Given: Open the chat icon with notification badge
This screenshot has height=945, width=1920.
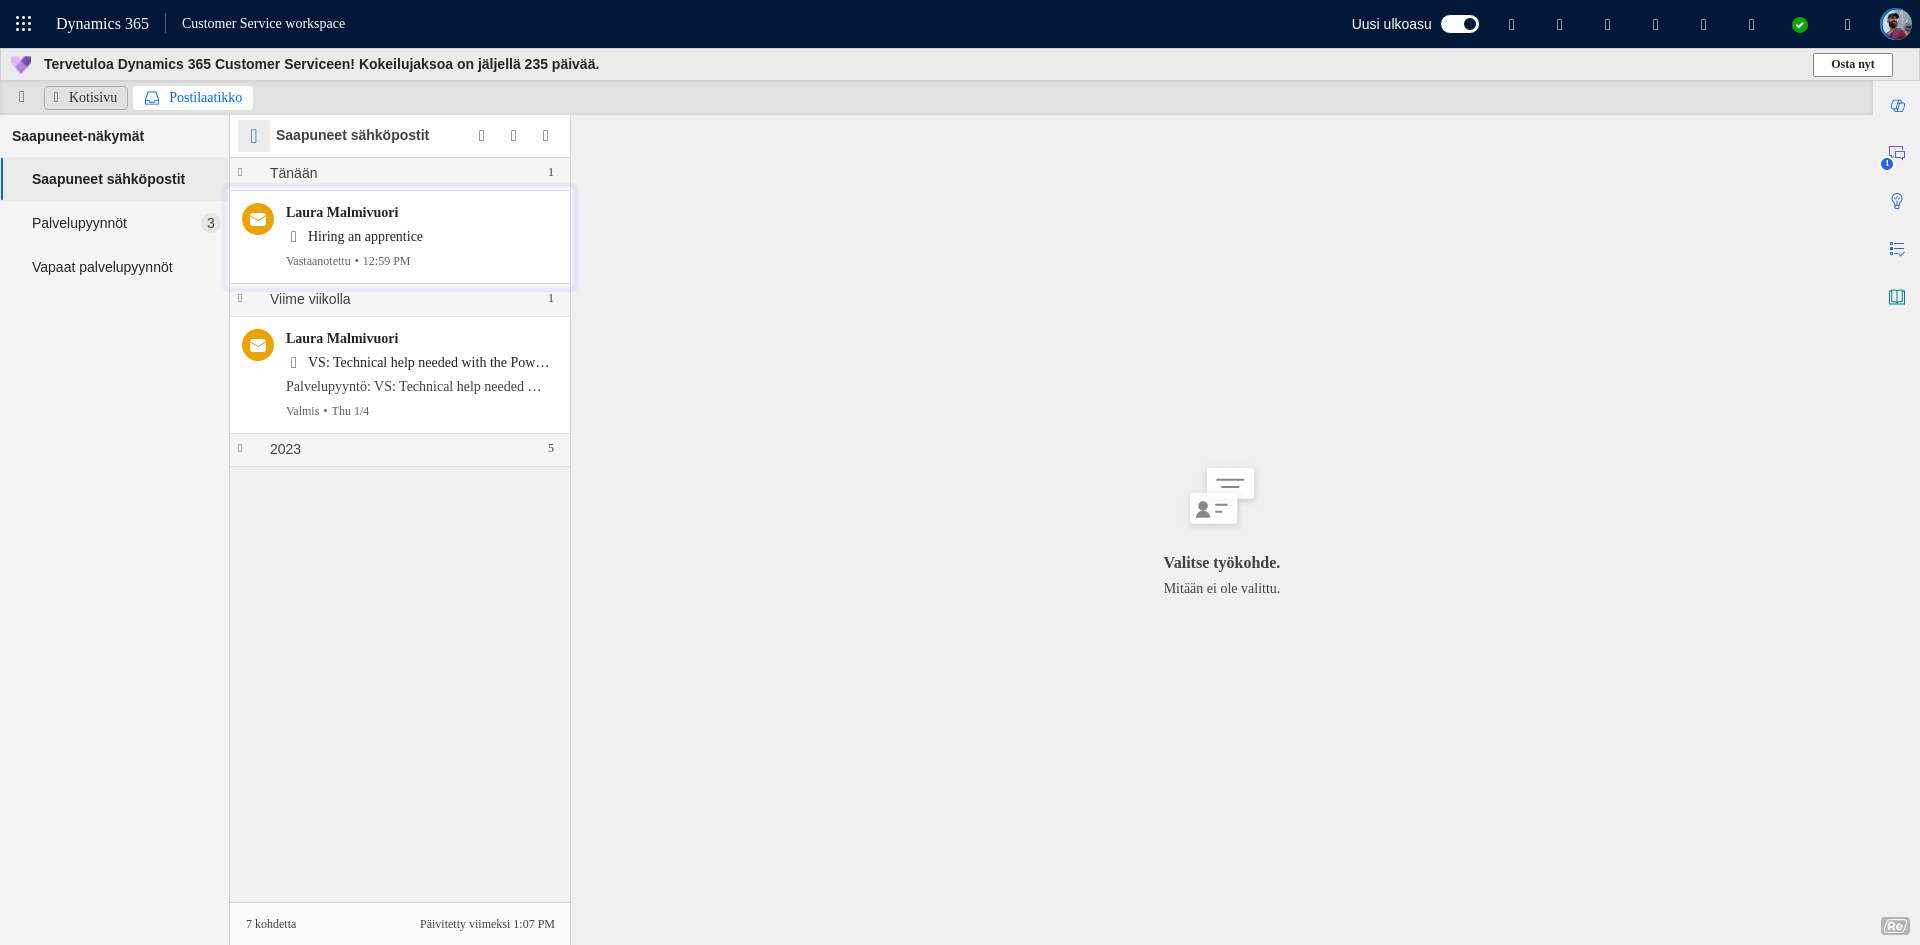Looking at the screenshot, I should pyautogui.click(x=1896, y=154).
